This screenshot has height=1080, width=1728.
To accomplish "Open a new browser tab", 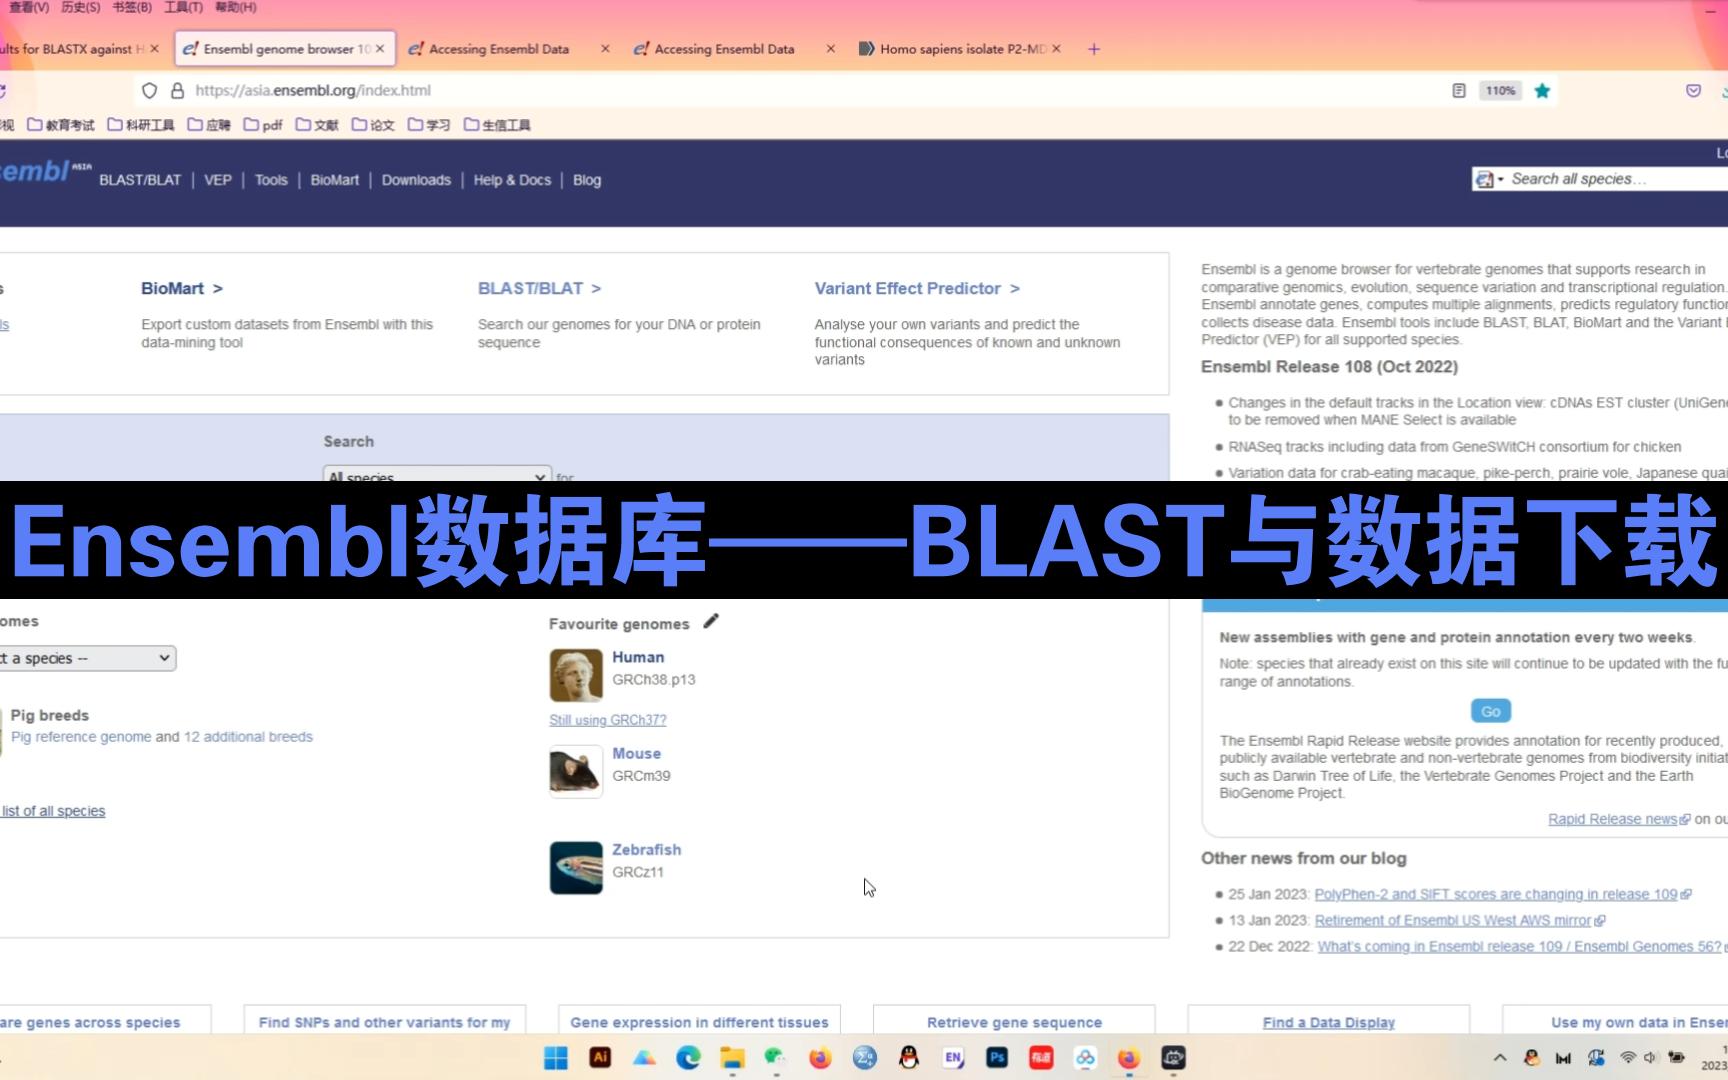I will (1094, 49).
